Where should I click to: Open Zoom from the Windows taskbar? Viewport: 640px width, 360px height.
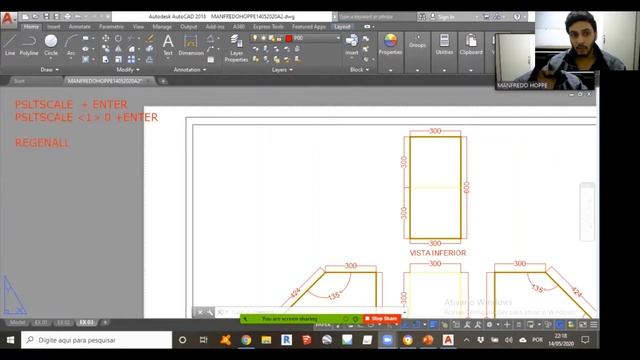coord(387,340)
